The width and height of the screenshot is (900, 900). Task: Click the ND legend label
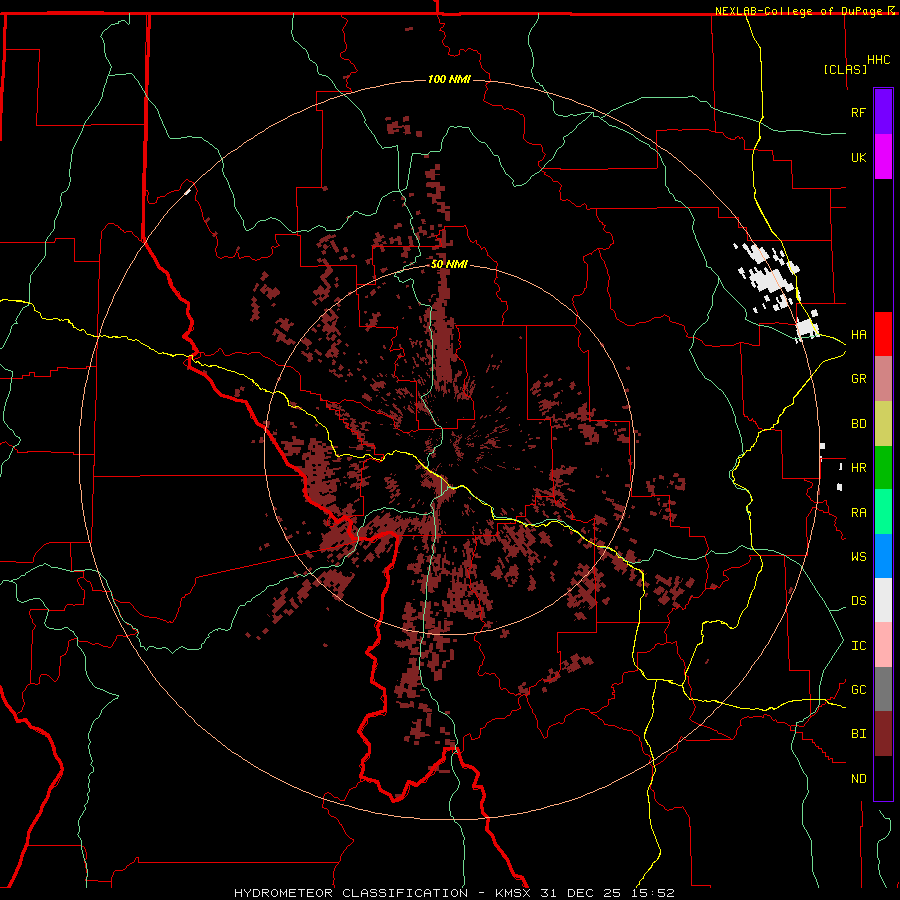pyautogui.click(x=858, y=778)
